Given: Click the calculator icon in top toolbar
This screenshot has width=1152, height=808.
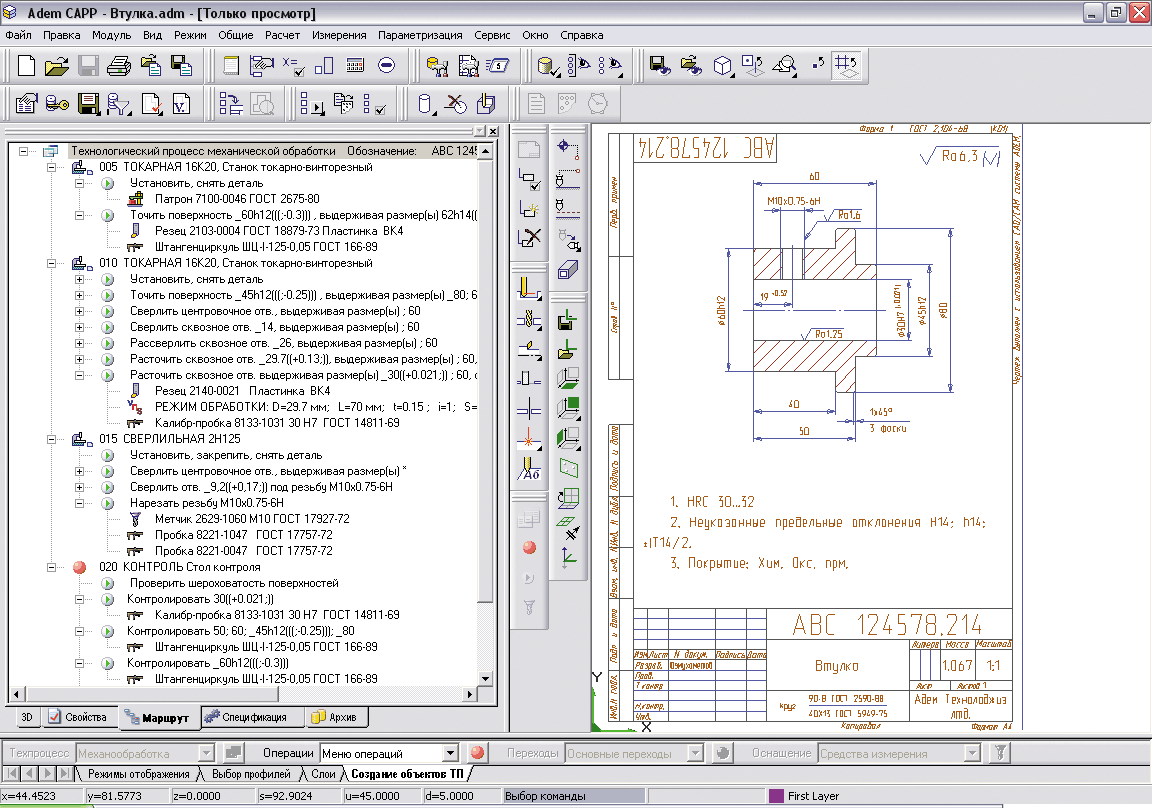Looking at the screenshot, I should pos(355,66).
